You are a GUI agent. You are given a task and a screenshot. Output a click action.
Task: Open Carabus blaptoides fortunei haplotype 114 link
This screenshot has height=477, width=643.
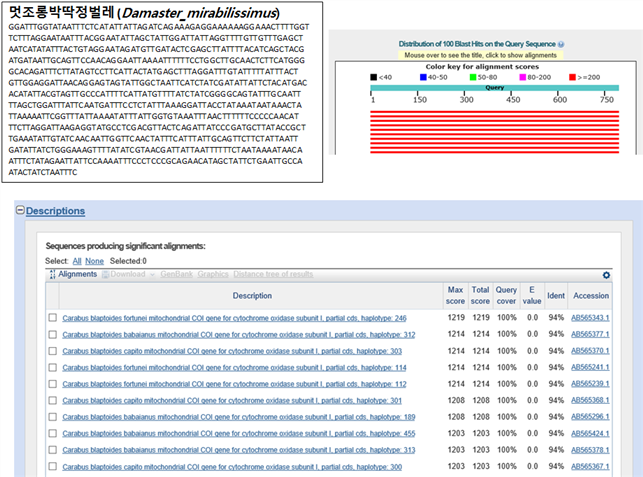[234, 367]
